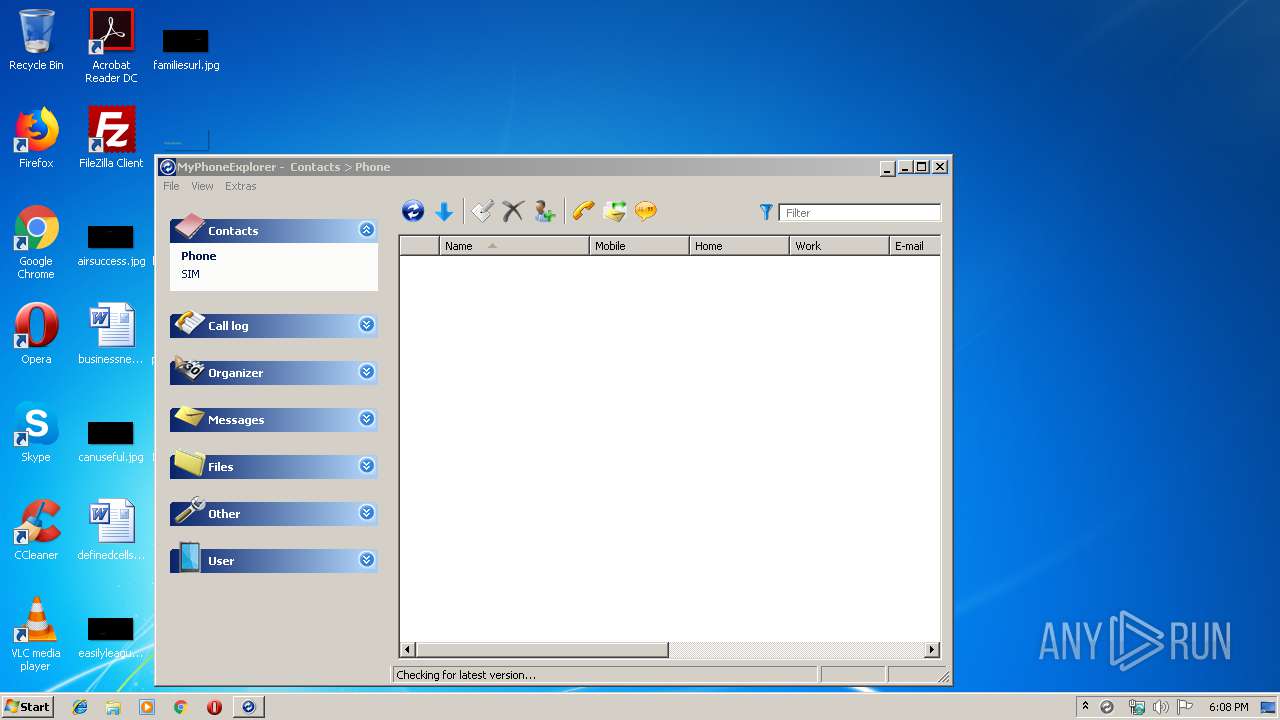Click the blue download arrow toolbar icon
Image resolution: width=1280 pixels, height=720 pixels.
pyautogui.click(x=444, y=211)
